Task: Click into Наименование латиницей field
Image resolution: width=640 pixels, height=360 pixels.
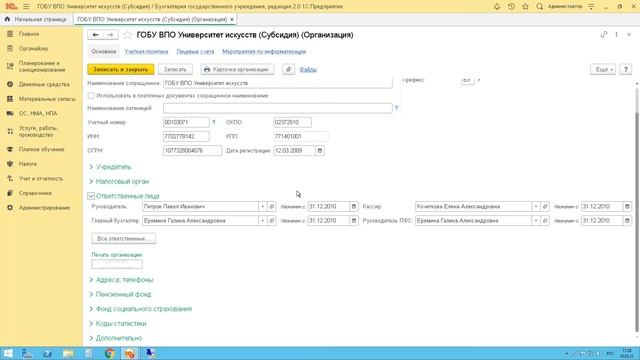Action: tap(278, 108)
